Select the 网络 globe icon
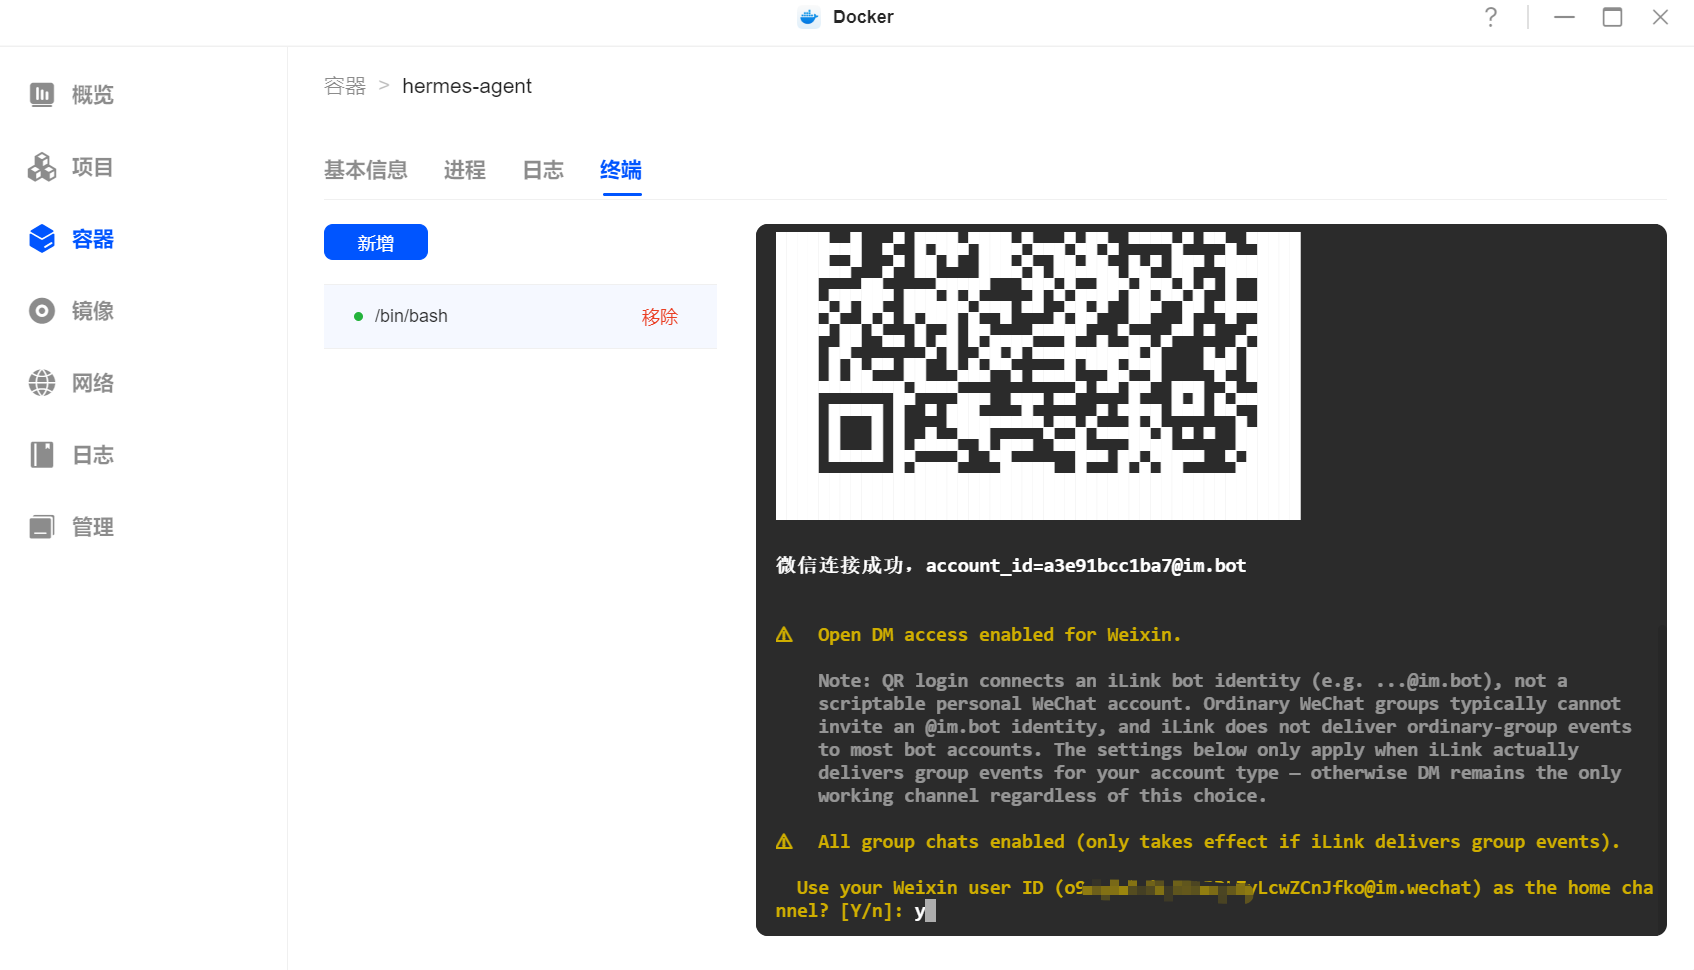This screenshot has width=1694, height=970. [x=42, y=383]
